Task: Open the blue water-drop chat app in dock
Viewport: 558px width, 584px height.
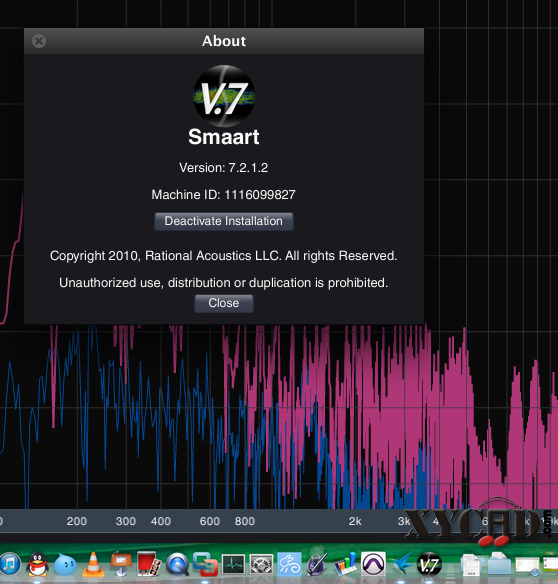Action: [65, 564]
